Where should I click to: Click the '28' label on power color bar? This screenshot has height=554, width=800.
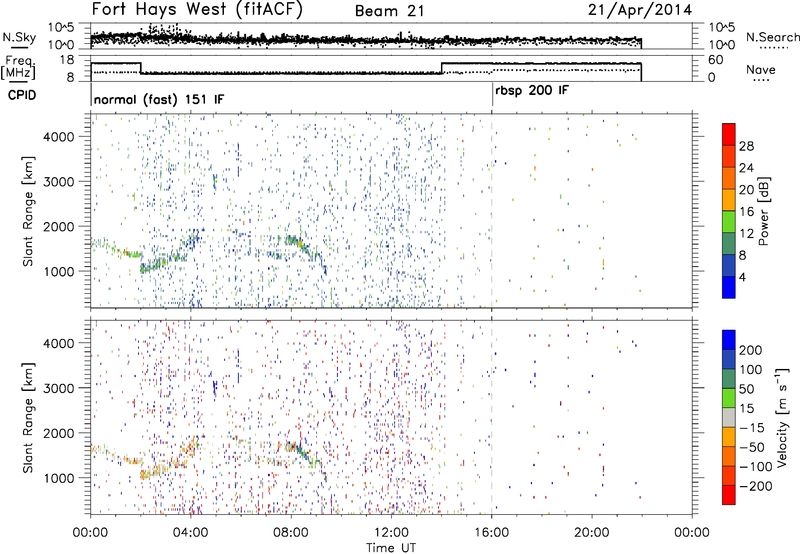click(x=746, y=146)
